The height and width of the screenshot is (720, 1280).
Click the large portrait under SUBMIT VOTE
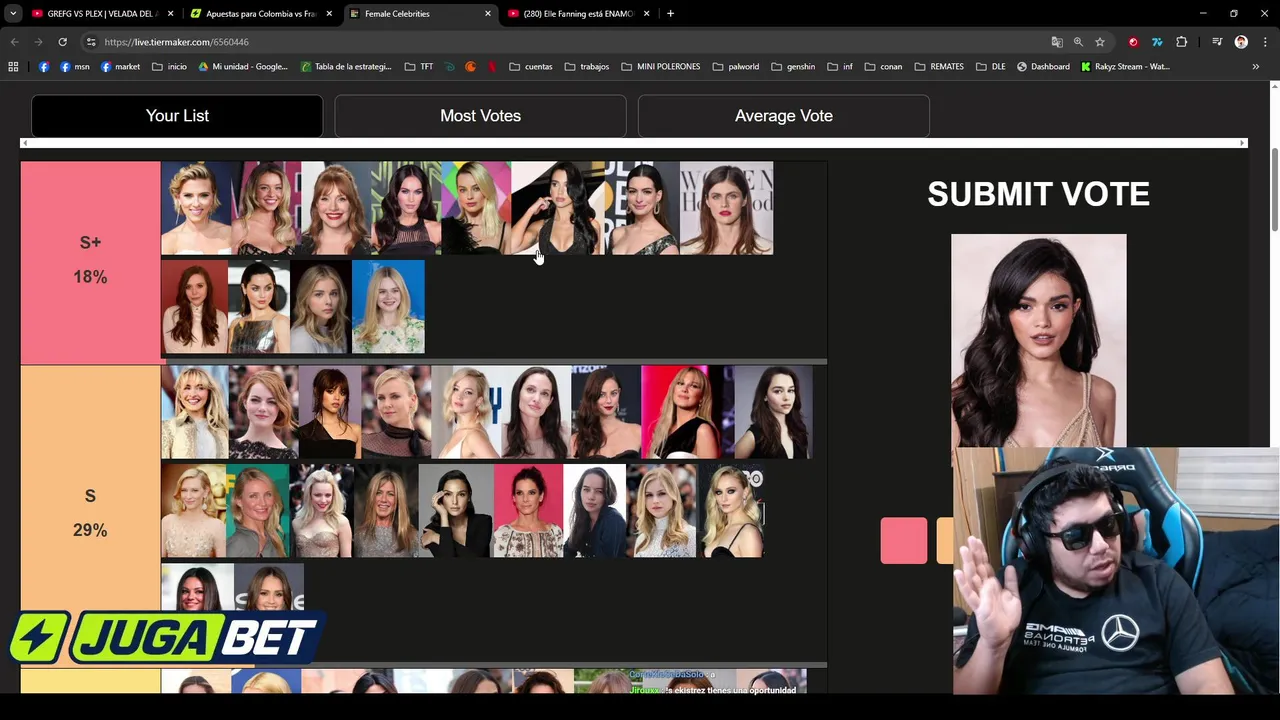coord(1039,341)
